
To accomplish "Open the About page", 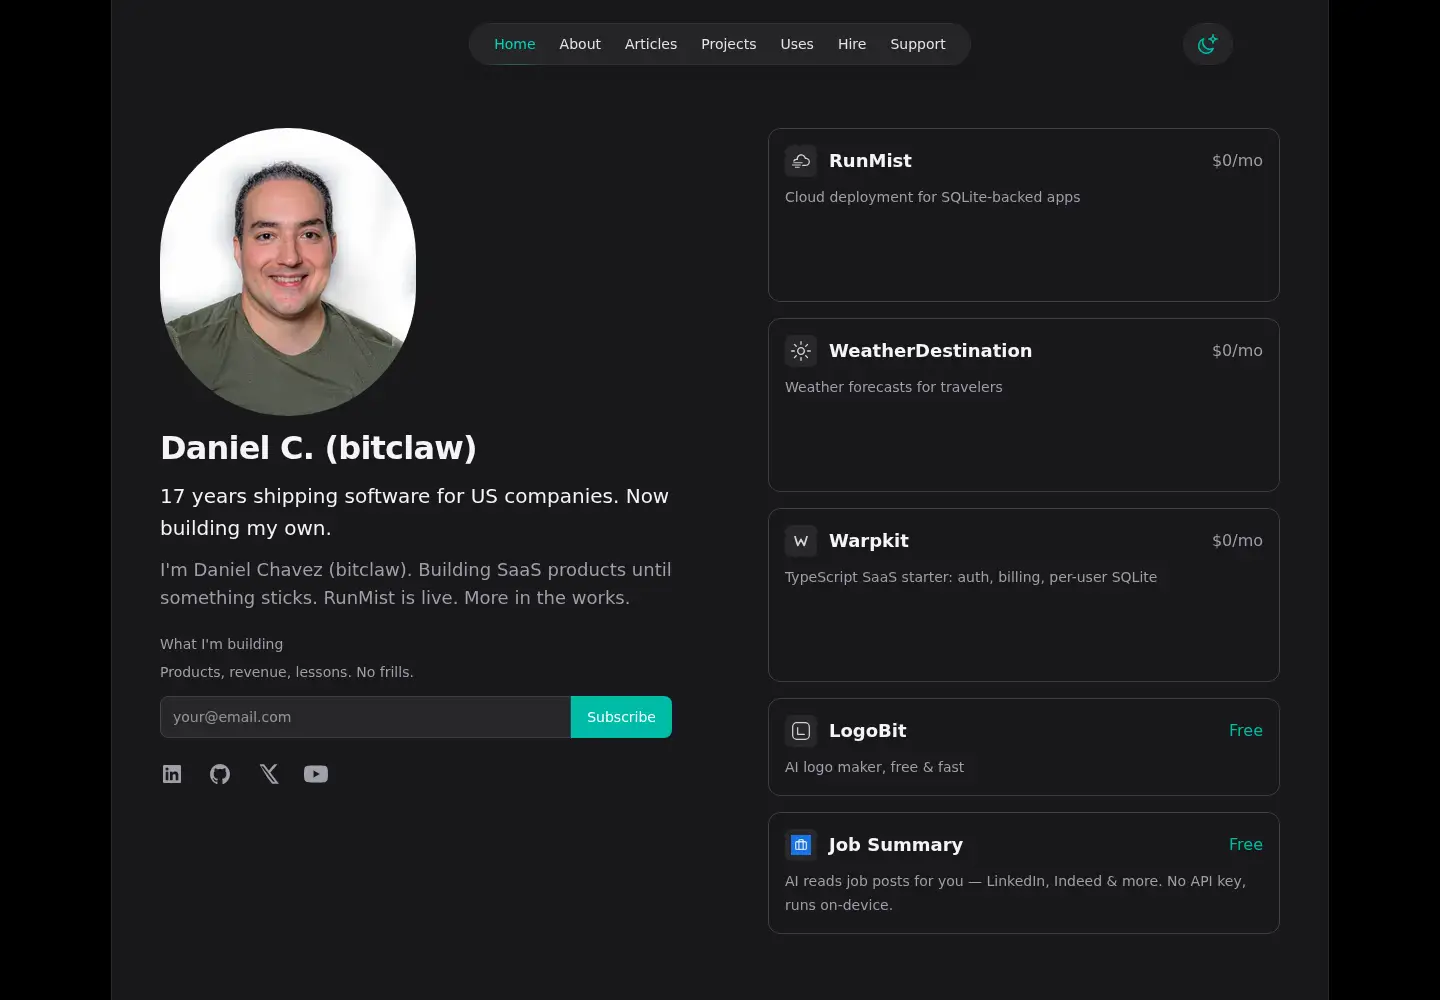I will point(580,44).
